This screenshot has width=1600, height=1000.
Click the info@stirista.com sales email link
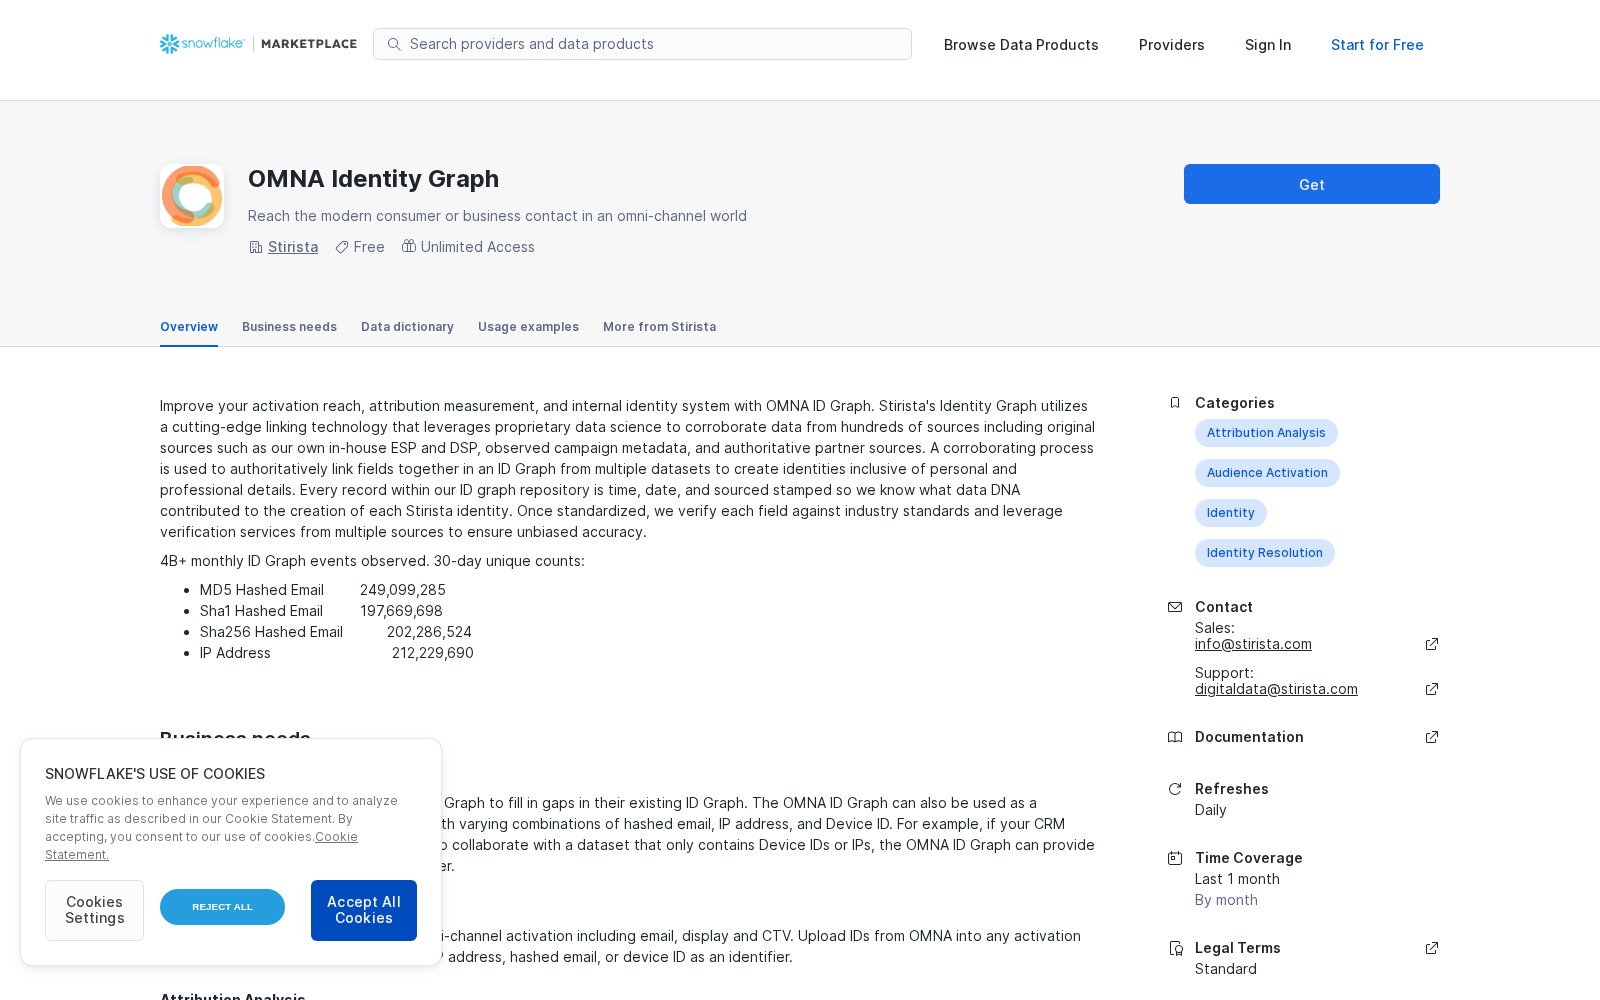point(1253,644)
